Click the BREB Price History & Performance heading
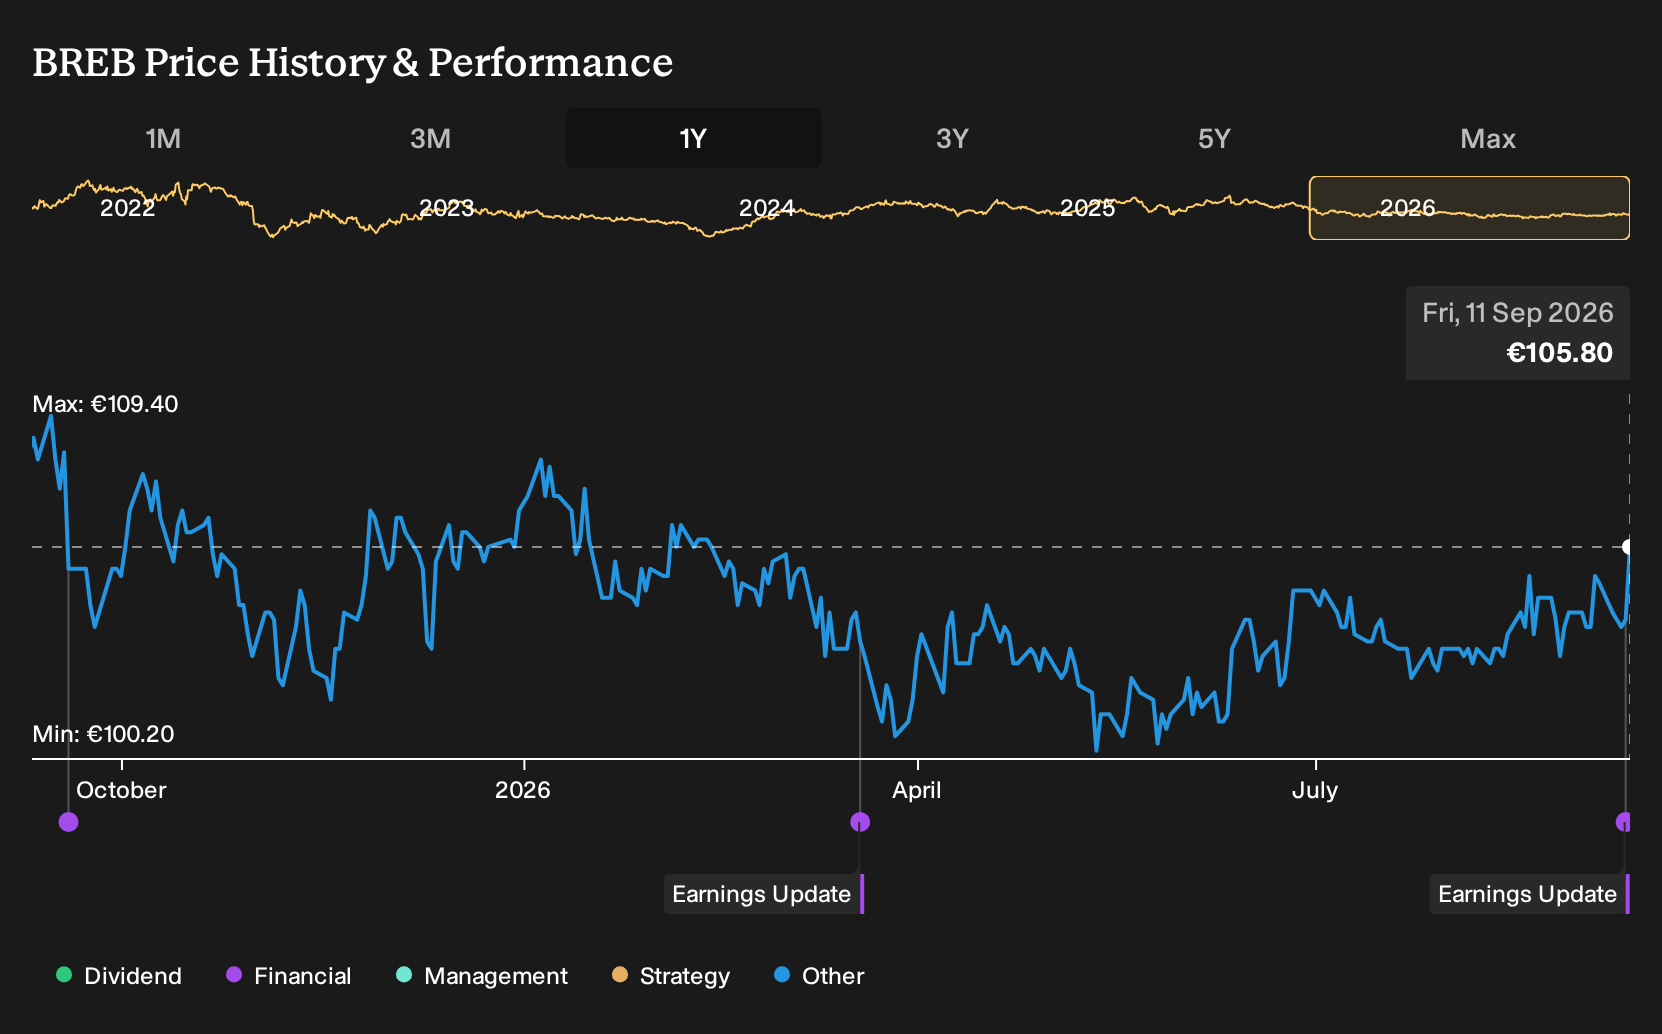The height and width of the screenshot is (1034, 1662). 353,62
